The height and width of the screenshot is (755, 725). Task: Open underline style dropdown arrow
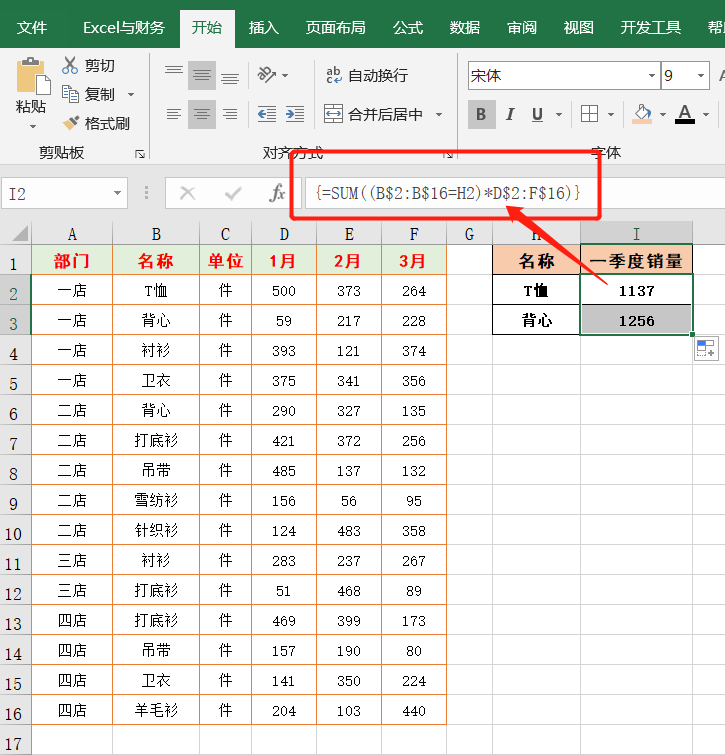tap(559, 115)
